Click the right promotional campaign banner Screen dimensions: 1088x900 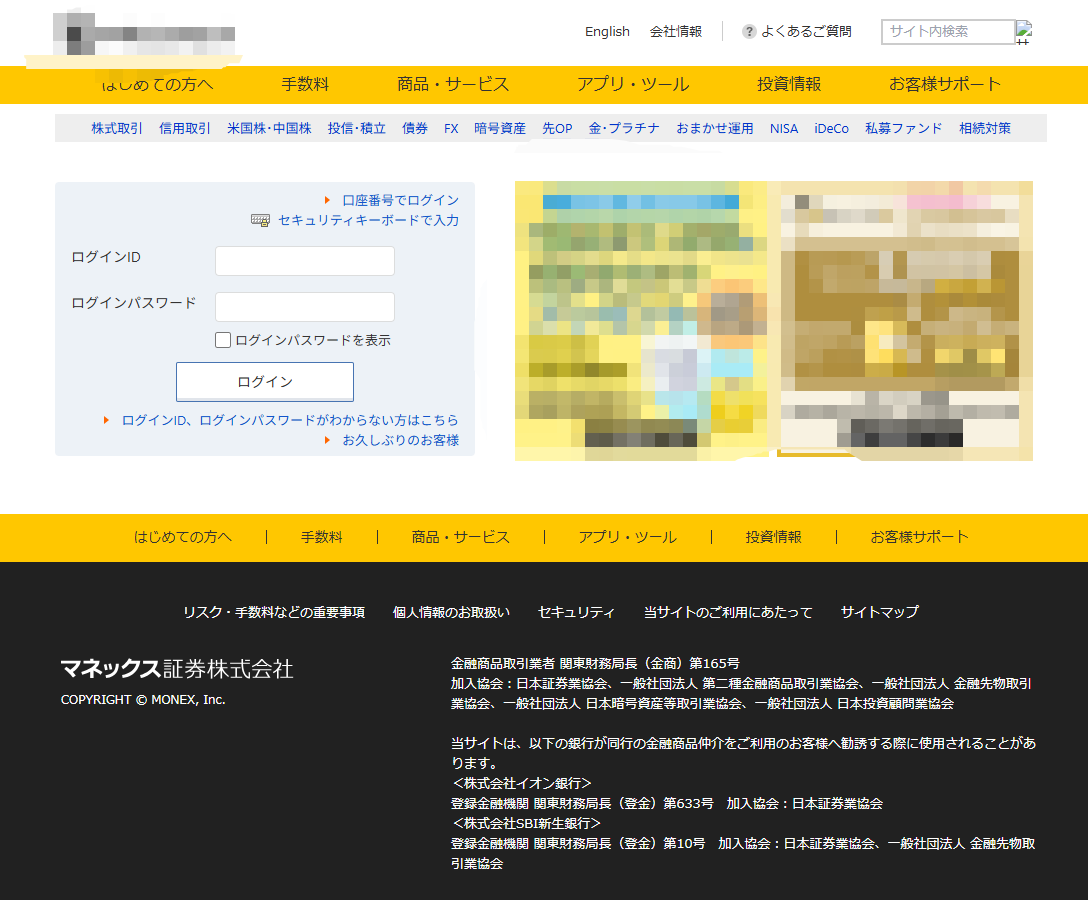pos(903,320)
